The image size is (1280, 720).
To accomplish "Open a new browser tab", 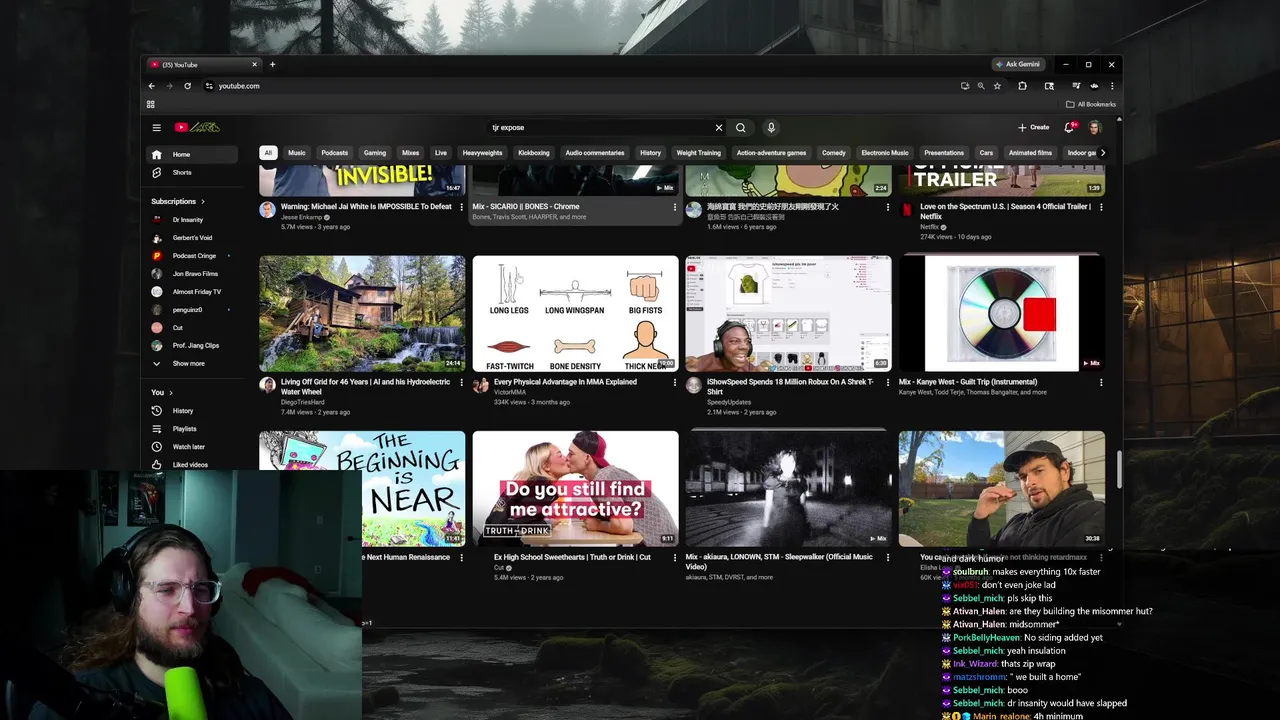I will 272,64.
